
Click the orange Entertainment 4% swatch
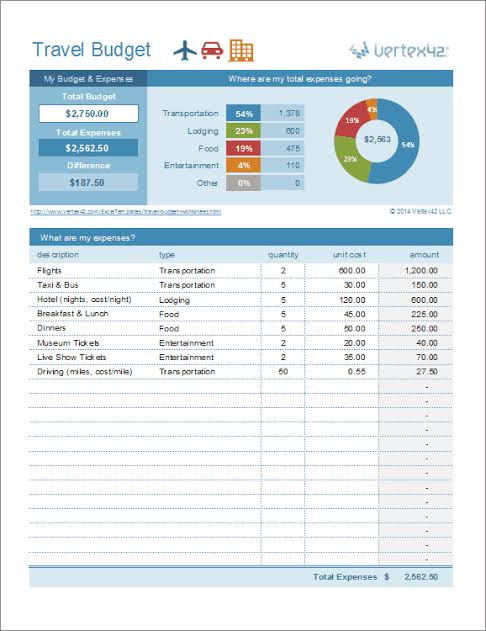tap(243, 165)
